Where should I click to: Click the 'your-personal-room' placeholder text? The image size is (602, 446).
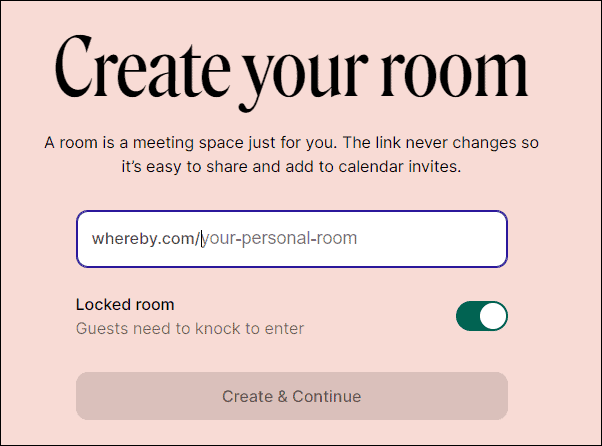point(280,239)
